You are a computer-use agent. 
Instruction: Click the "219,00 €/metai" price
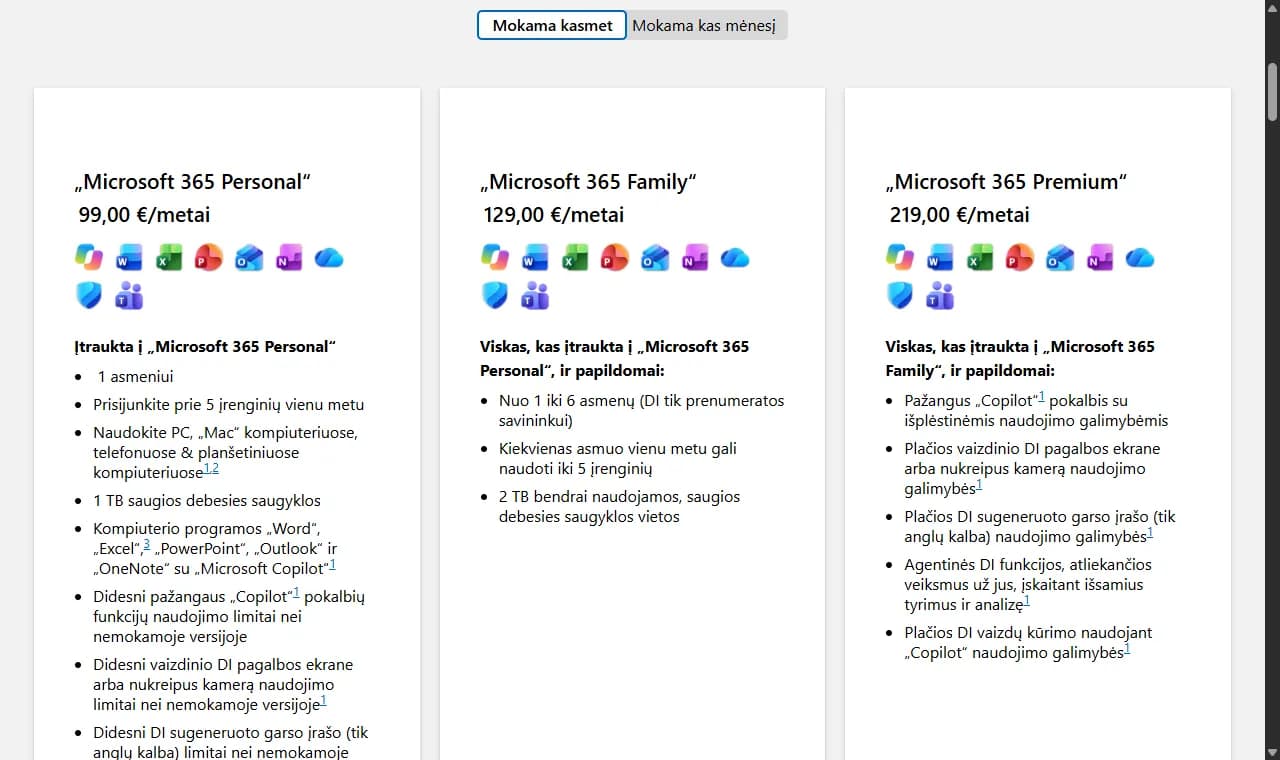tap(959, 215)
